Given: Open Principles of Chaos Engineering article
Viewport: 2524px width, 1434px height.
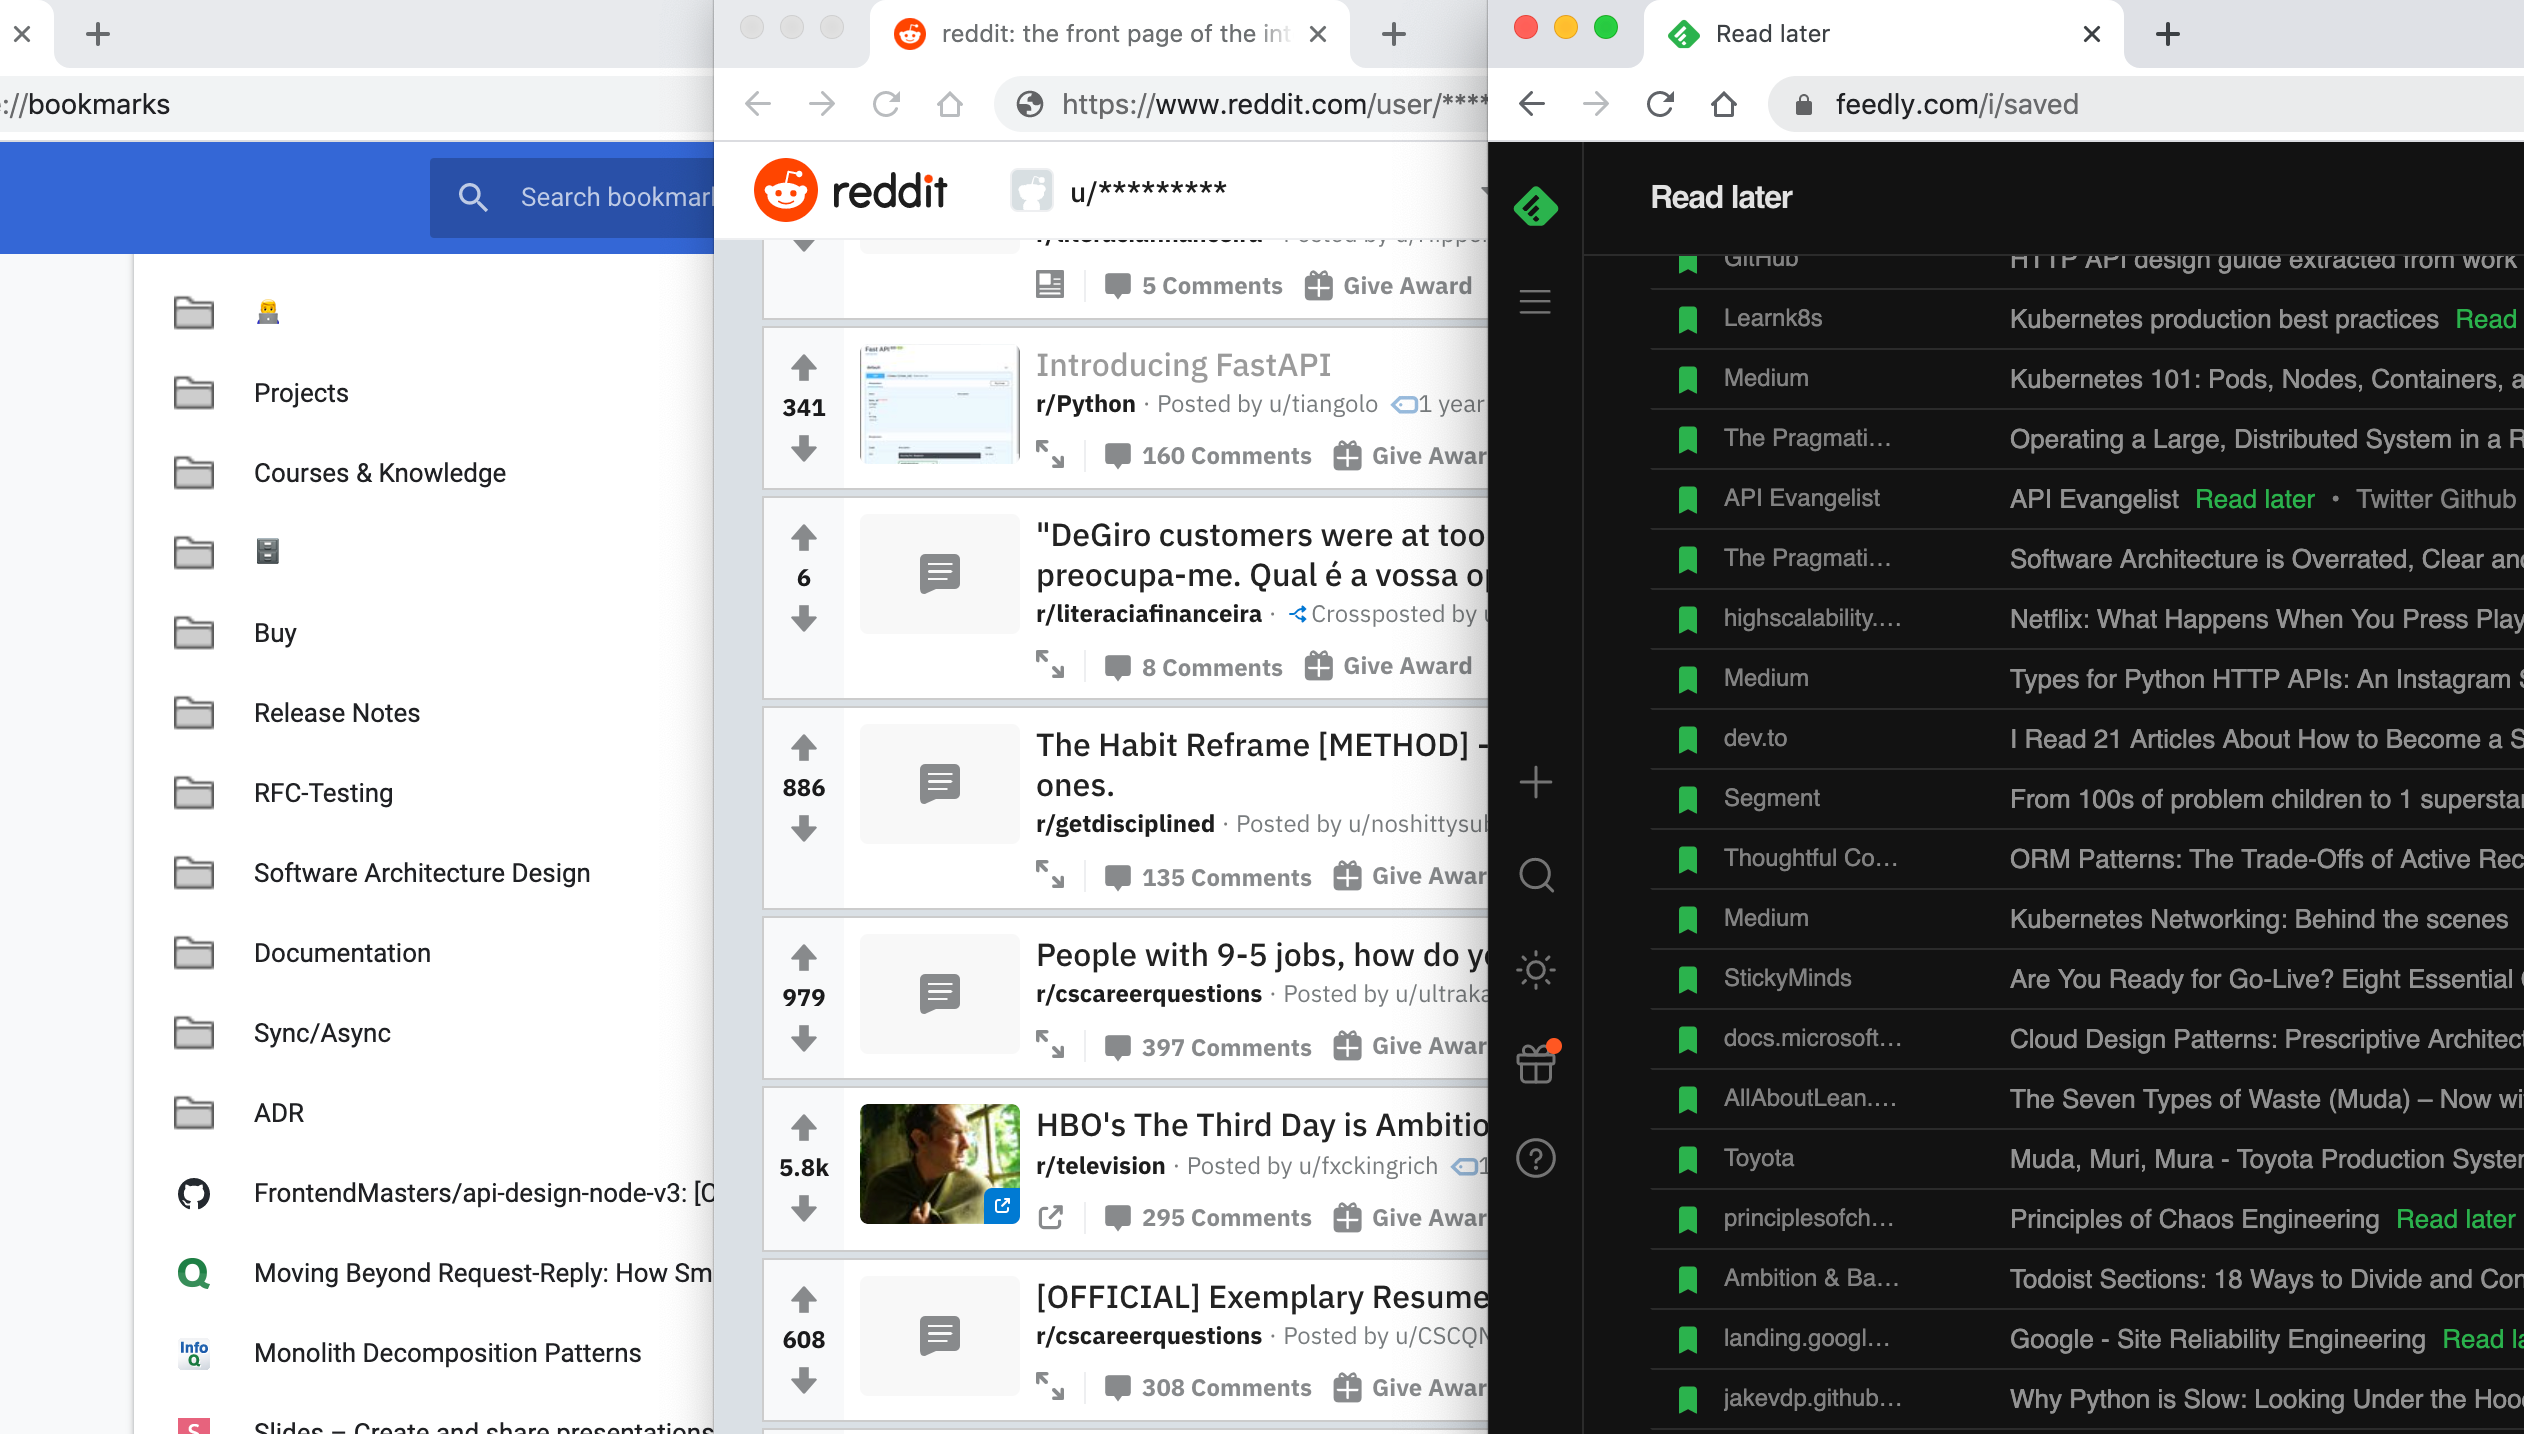Looking at the screenshot, I should (x=2195, y=1219).
